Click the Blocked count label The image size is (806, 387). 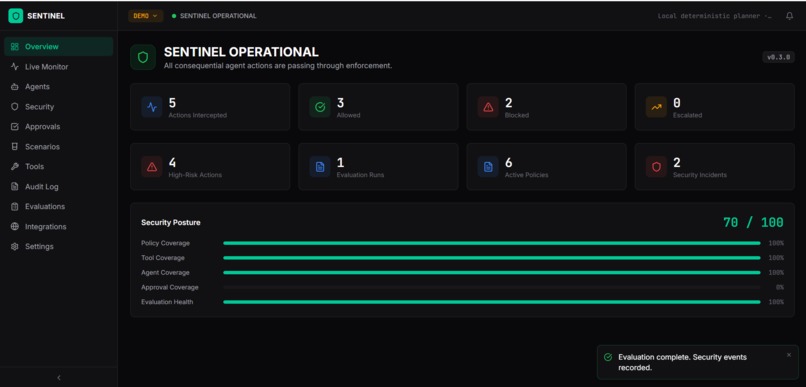coord(517,115)
